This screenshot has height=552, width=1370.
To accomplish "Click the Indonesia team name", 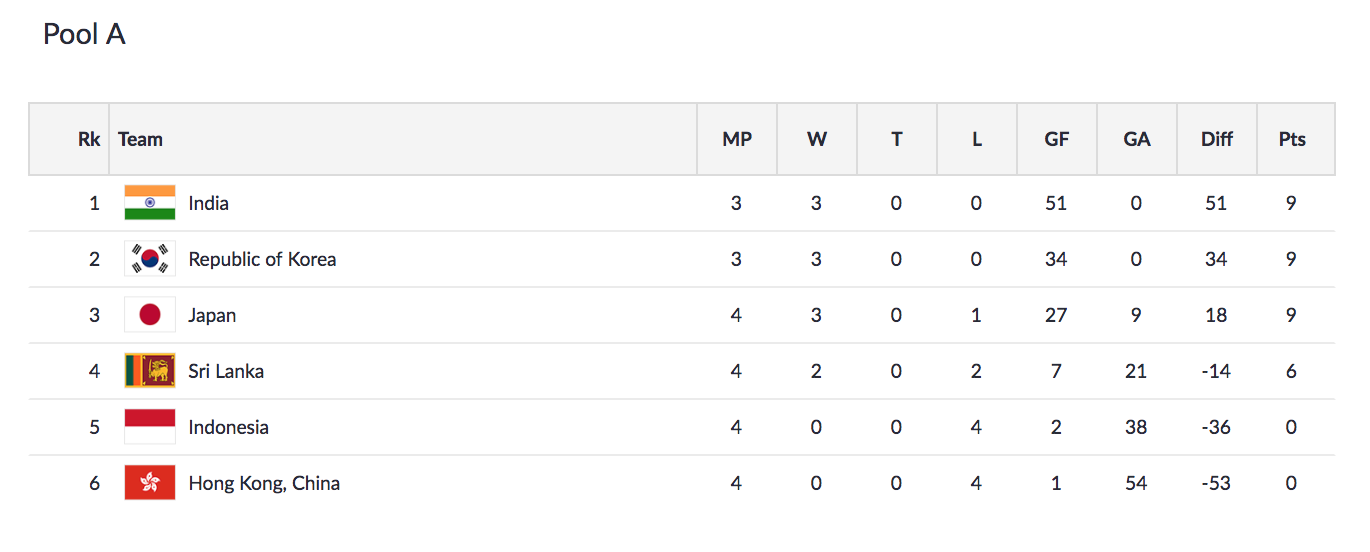I will (x=228, y=427).
